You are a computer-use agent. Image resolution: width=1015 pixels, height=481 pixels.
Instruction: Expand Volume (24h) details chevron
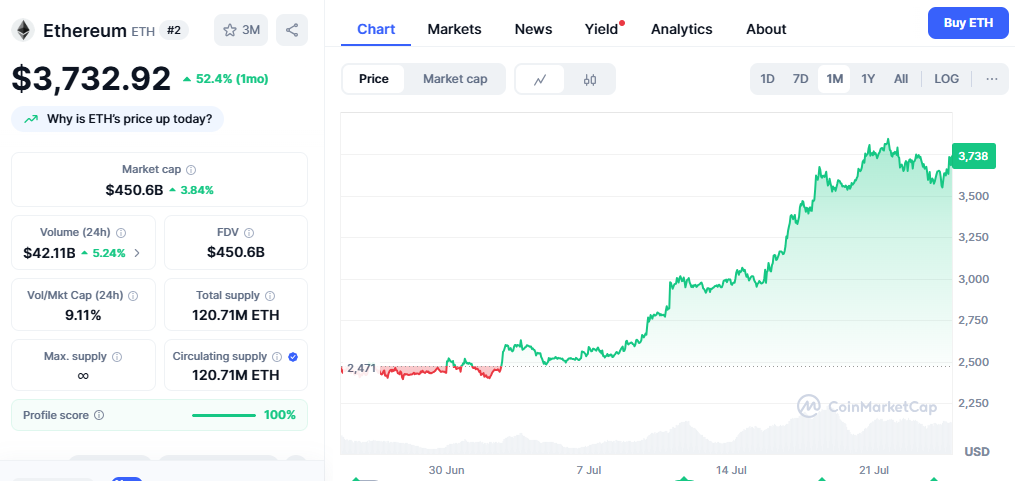[137, 253]
